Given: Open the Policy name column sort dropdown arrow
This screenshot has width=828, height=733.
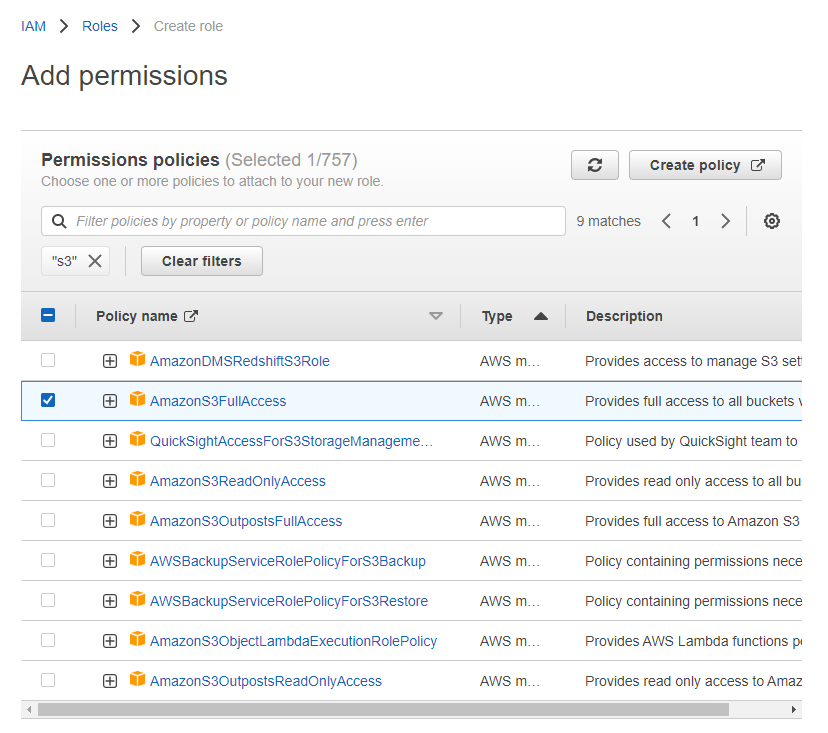Looking at the screenshot, I should 436,316.
